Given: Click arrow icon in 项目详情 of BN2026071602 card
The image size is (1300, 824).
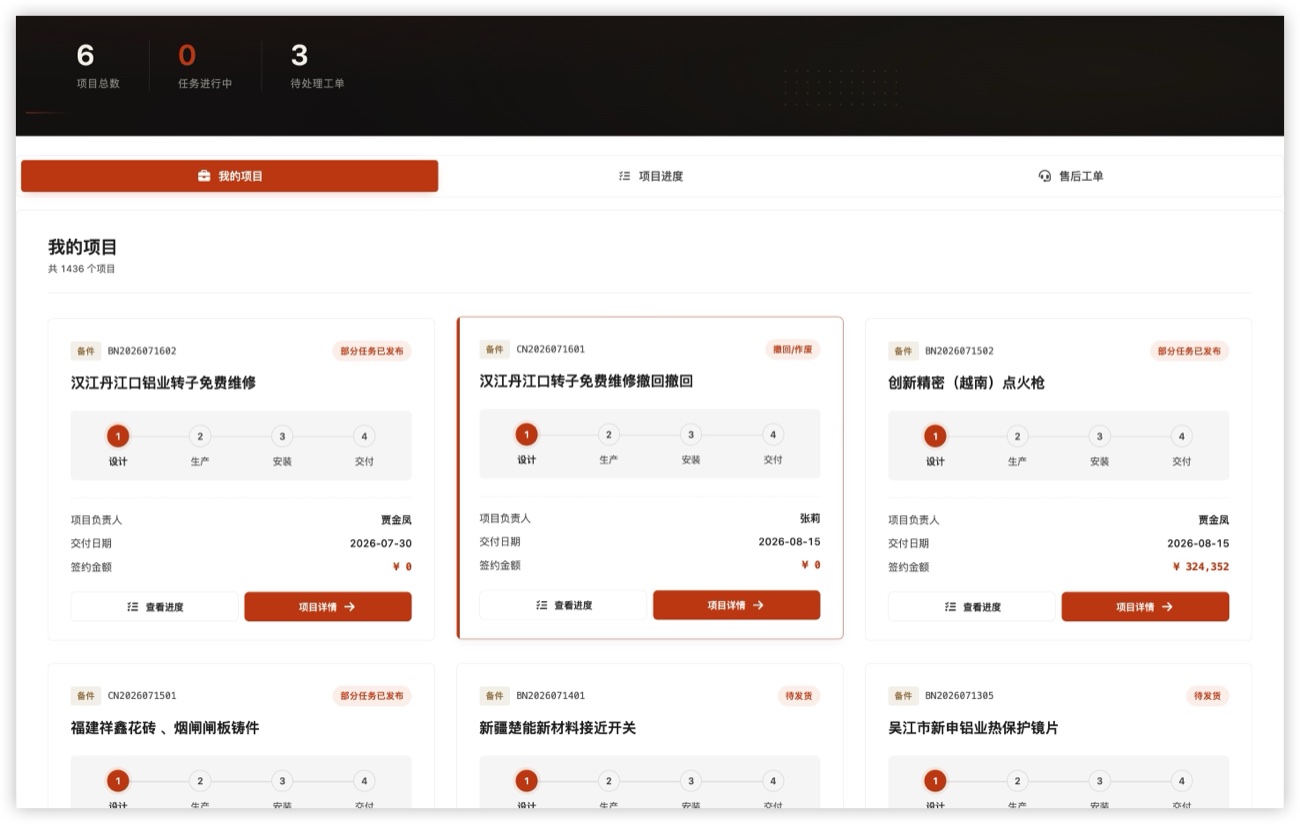Looking at the screenshot, I should (350, 607).
